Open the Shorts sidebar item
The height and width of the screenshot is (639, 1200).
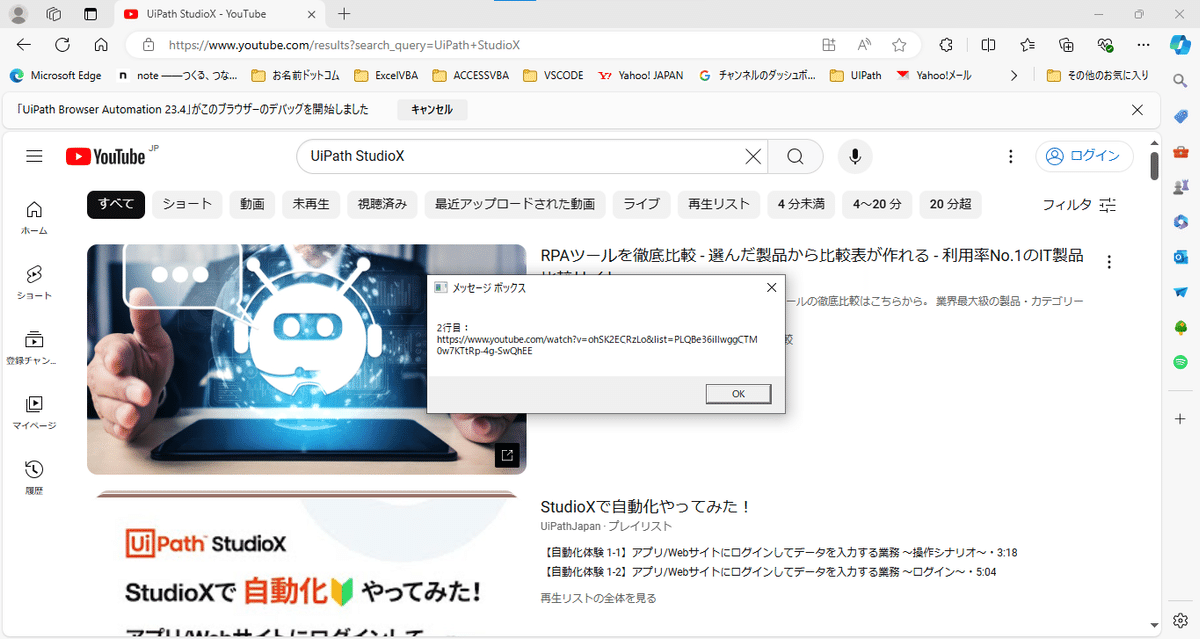coord(34,281)
